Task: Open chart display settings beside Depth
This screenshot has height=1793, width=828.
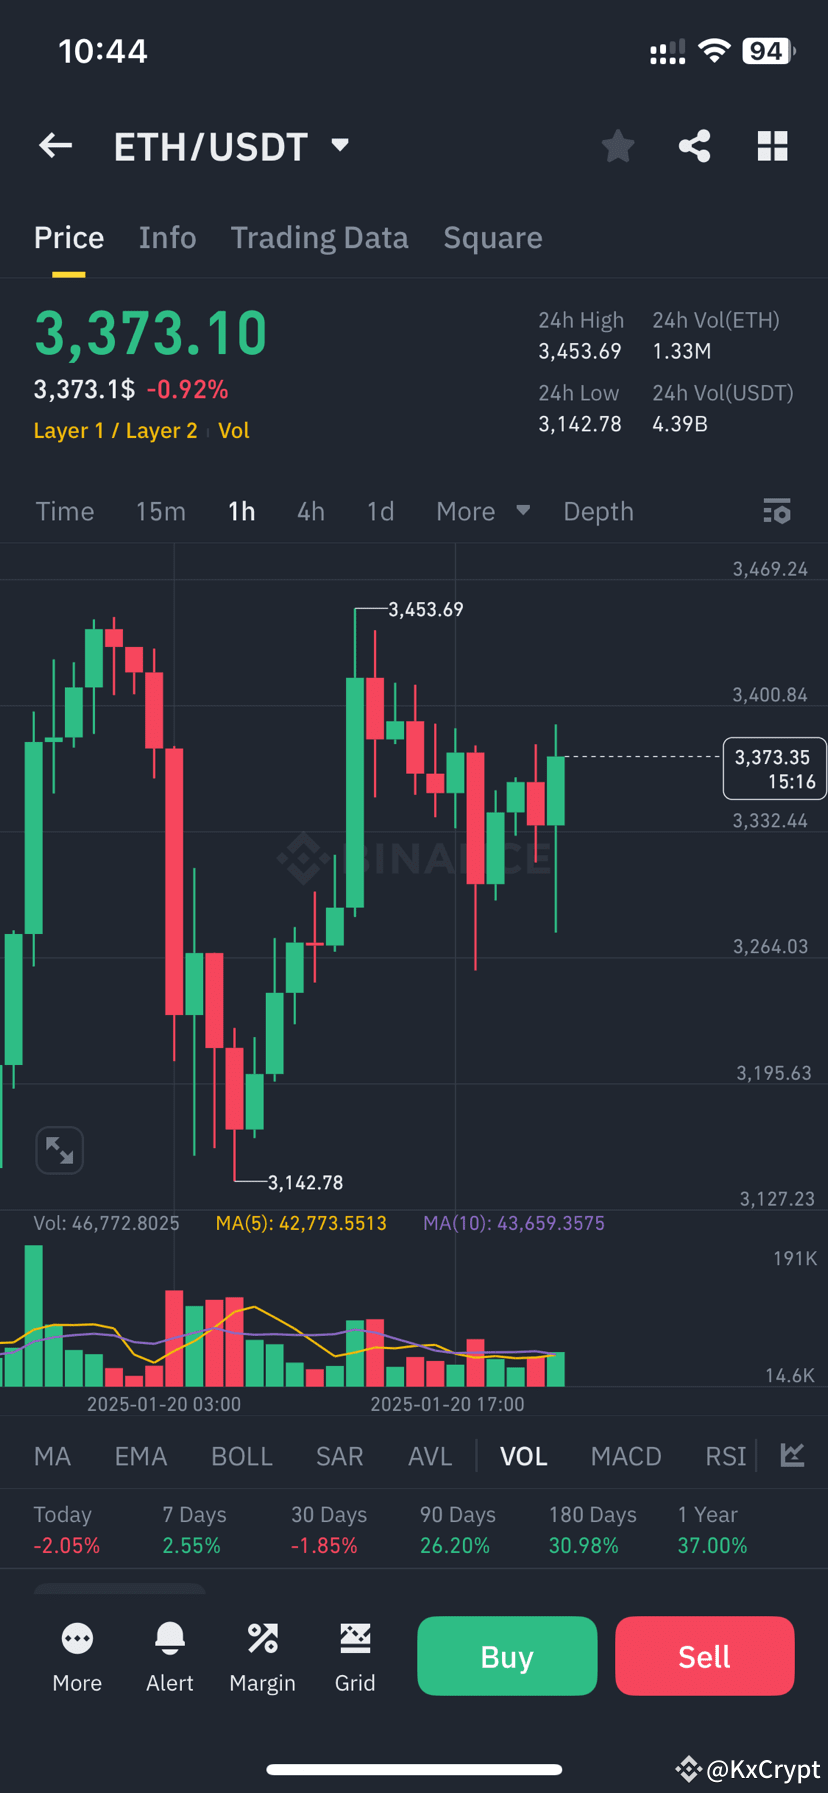Action: pos(777,511)
